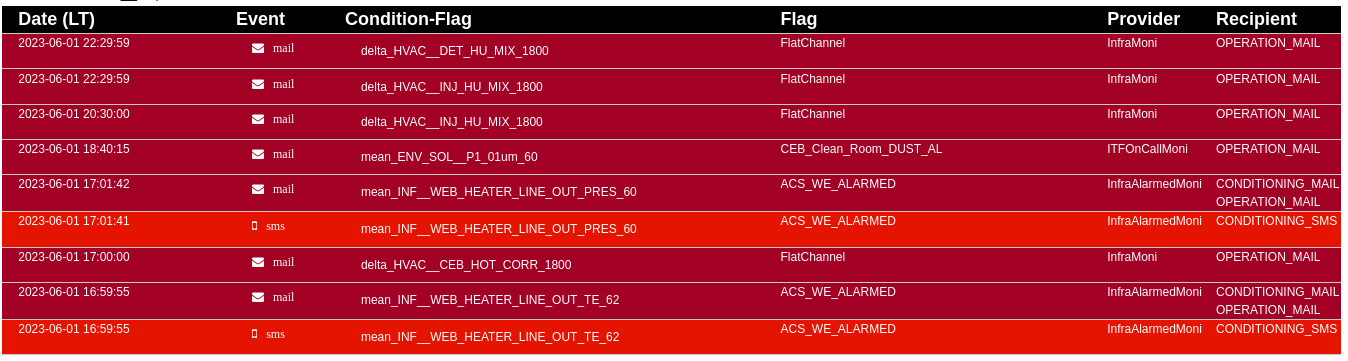
Task: Click the Flag column header
Action: (799, 19)
